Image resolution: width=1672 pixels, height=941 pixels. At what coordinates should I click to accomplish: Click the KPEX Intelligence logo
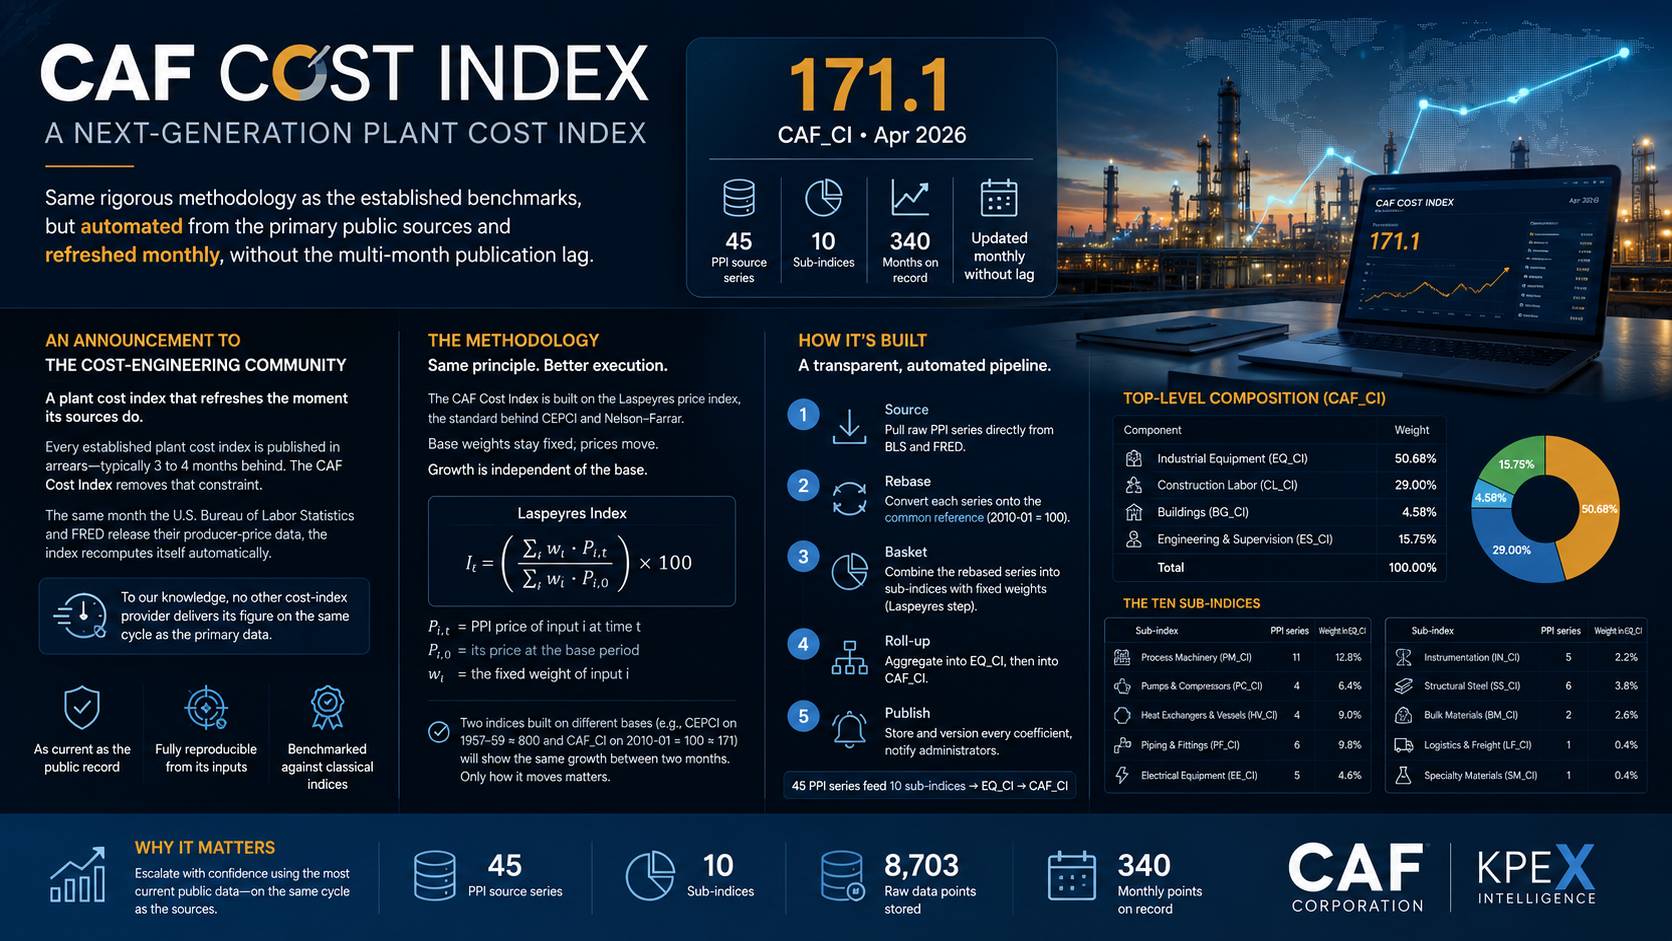point(1537,874)
